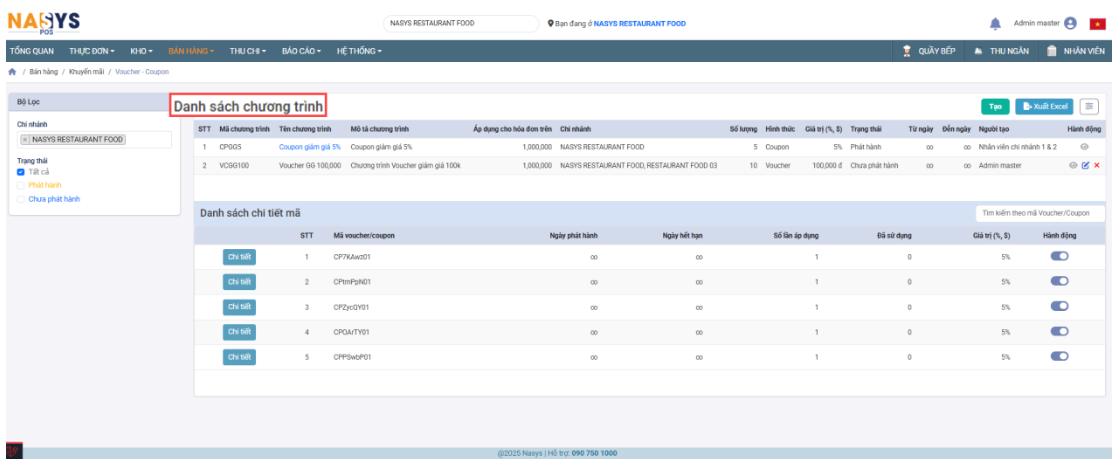The width and height of the screenshot is (1112, 460).
Task: Toggle off coupon CP7KAwz01 switch
Action: click(x=1059, y=257)
